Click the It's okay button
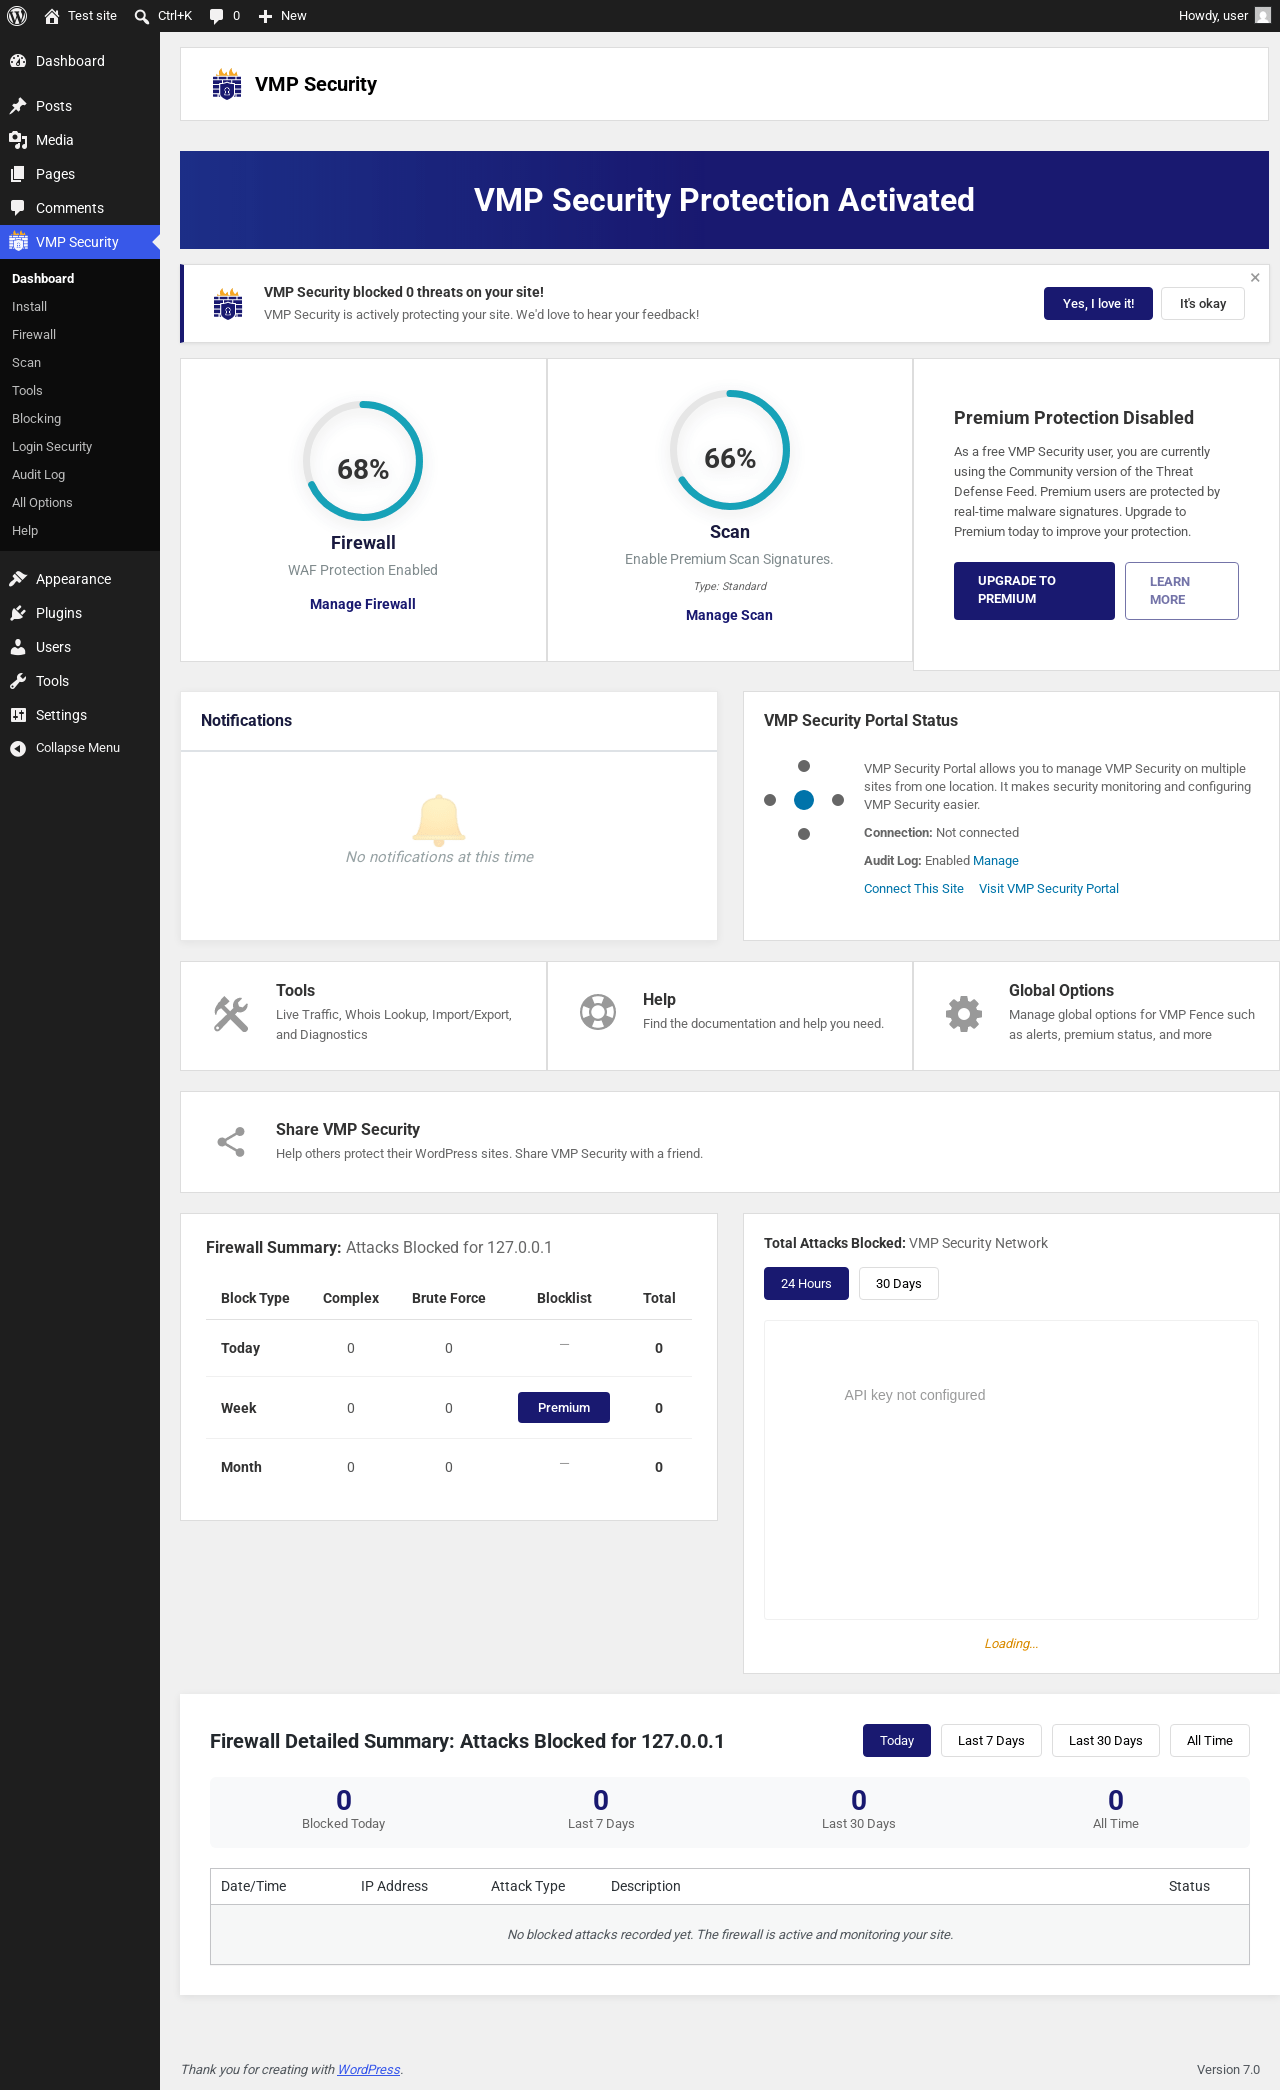 coord(1203,304)
